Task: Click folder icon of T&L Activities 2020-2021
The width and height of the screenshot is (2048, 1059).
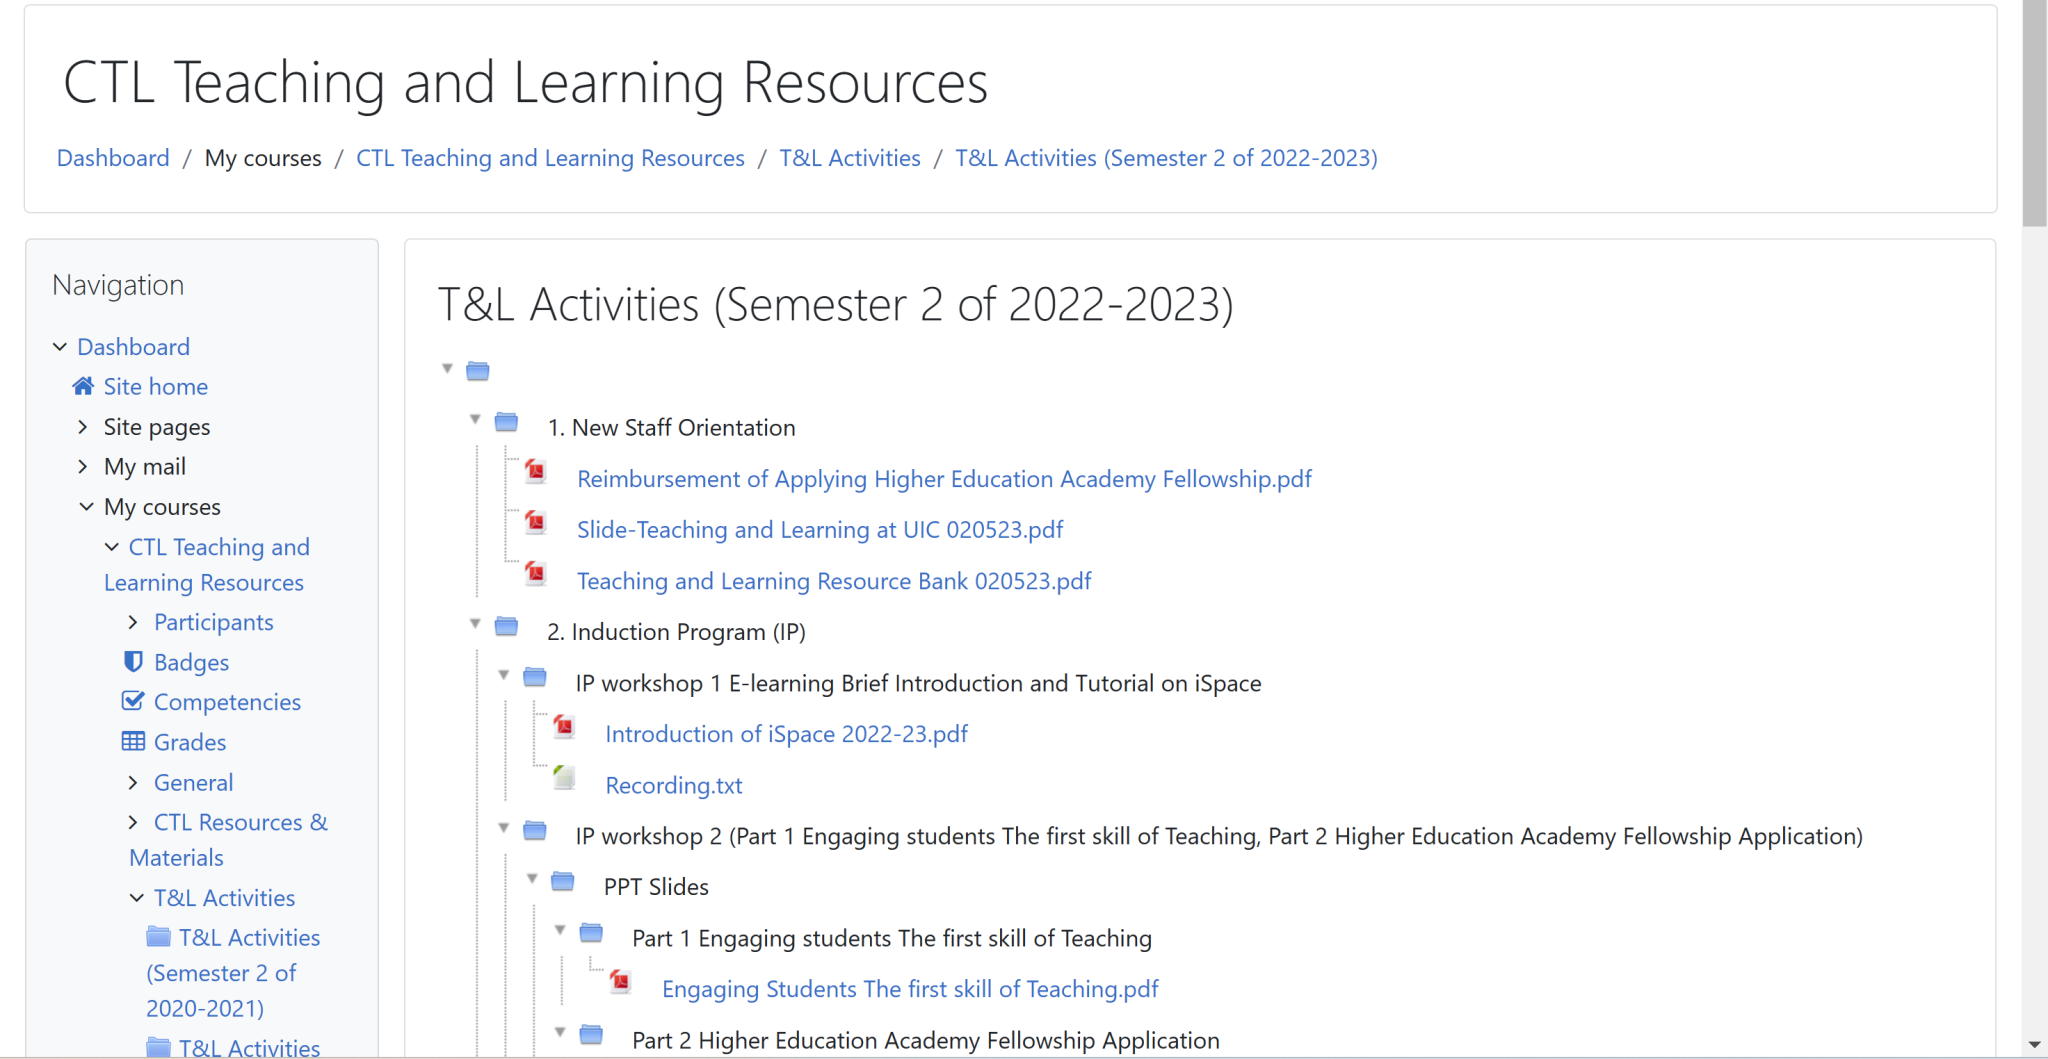Action: pyautogui.click(x=158, y=936)
